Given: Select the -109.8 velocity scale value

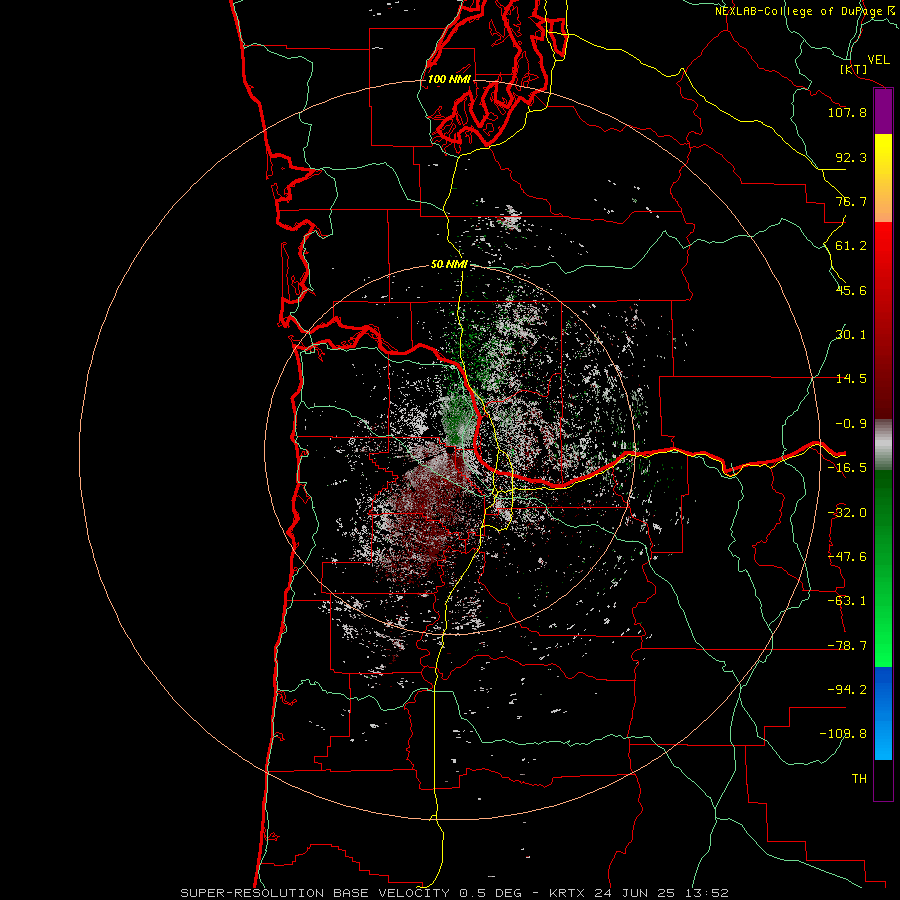Looking at the screenshot, I should pos(843,735).
